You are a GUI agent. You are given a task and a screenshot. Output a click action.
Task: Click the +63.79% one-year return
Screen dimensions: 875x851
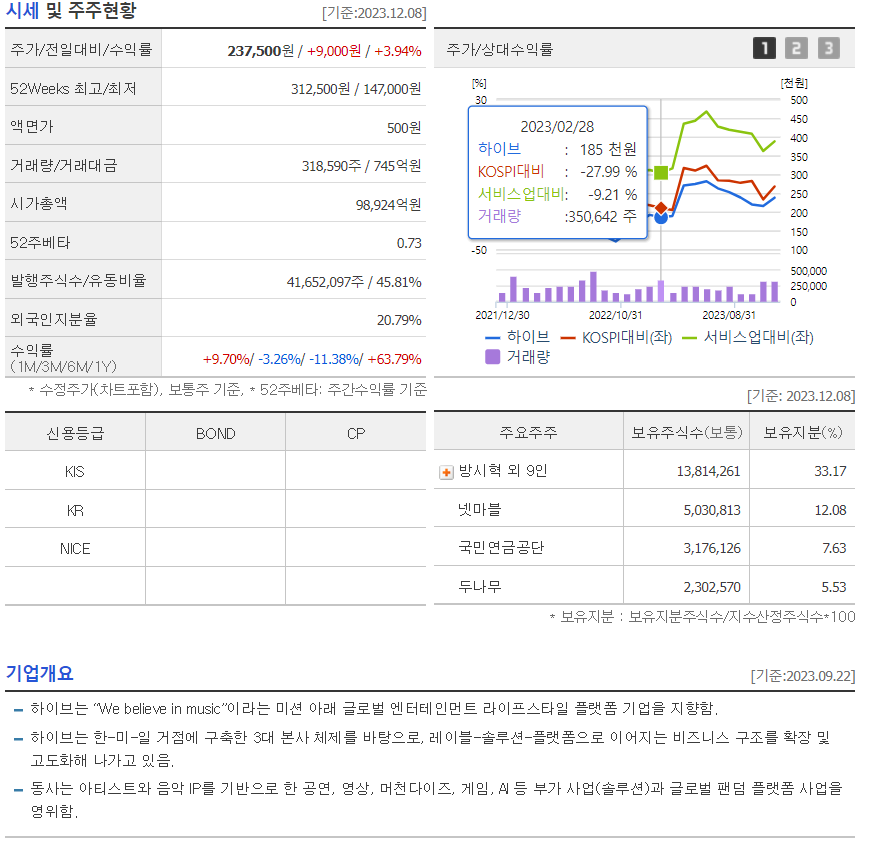(x=395, y=359)
